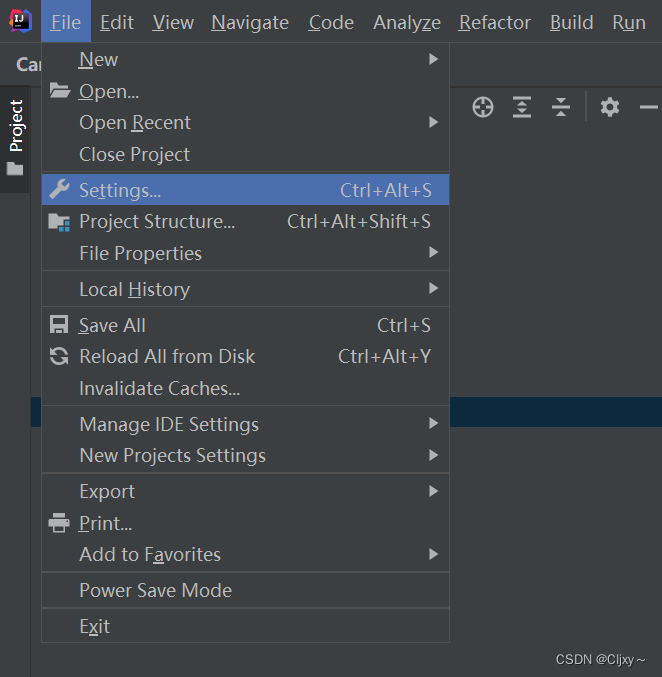
Task: Click the Expand All toolbar icon
Action: click(x=522, y=107)
